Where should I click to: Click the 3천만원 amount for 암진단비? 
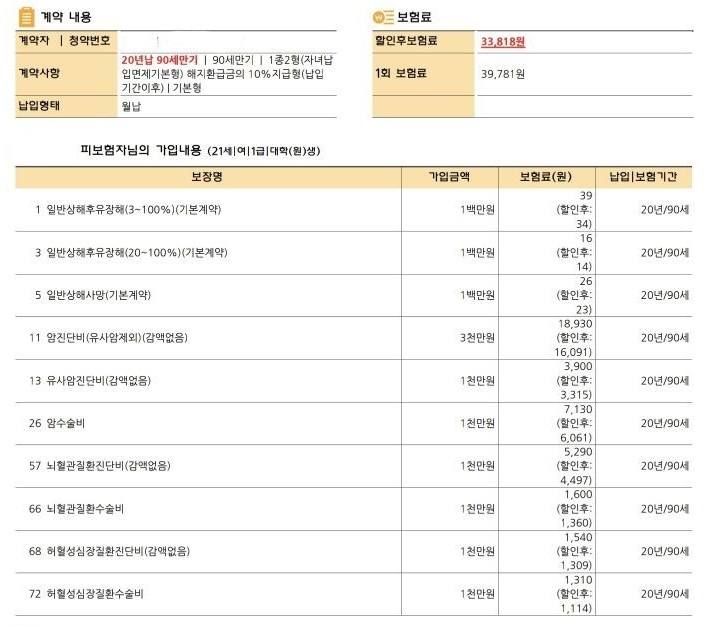pos(477,338)
